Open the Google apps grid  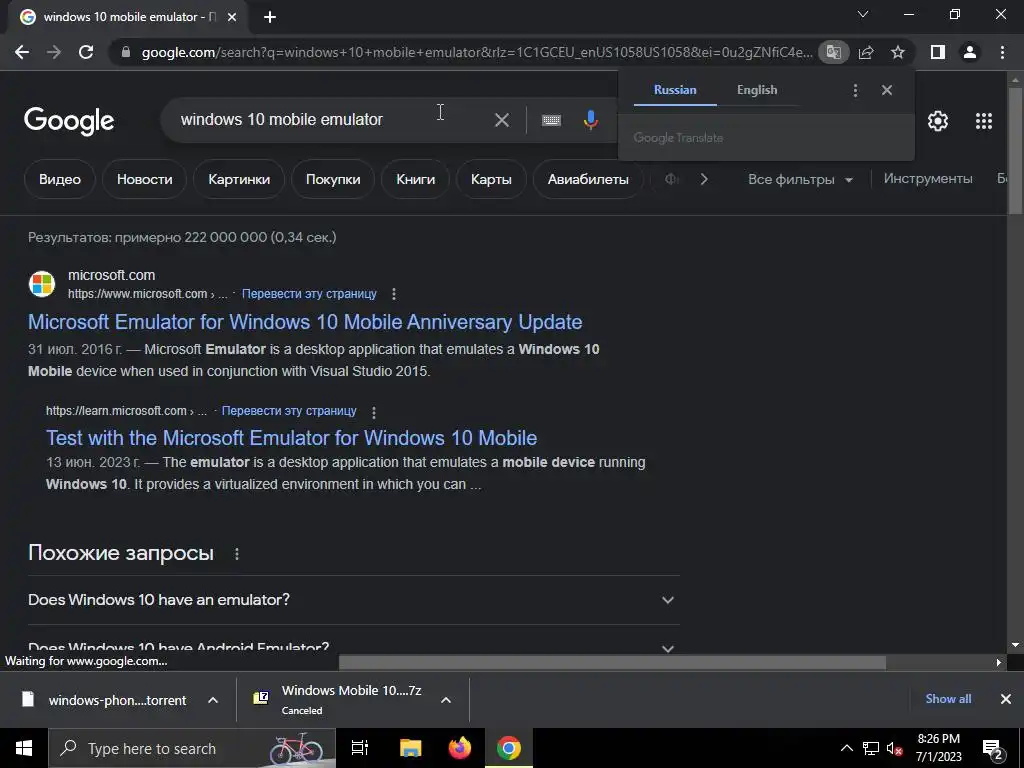[x=984, y=121]
